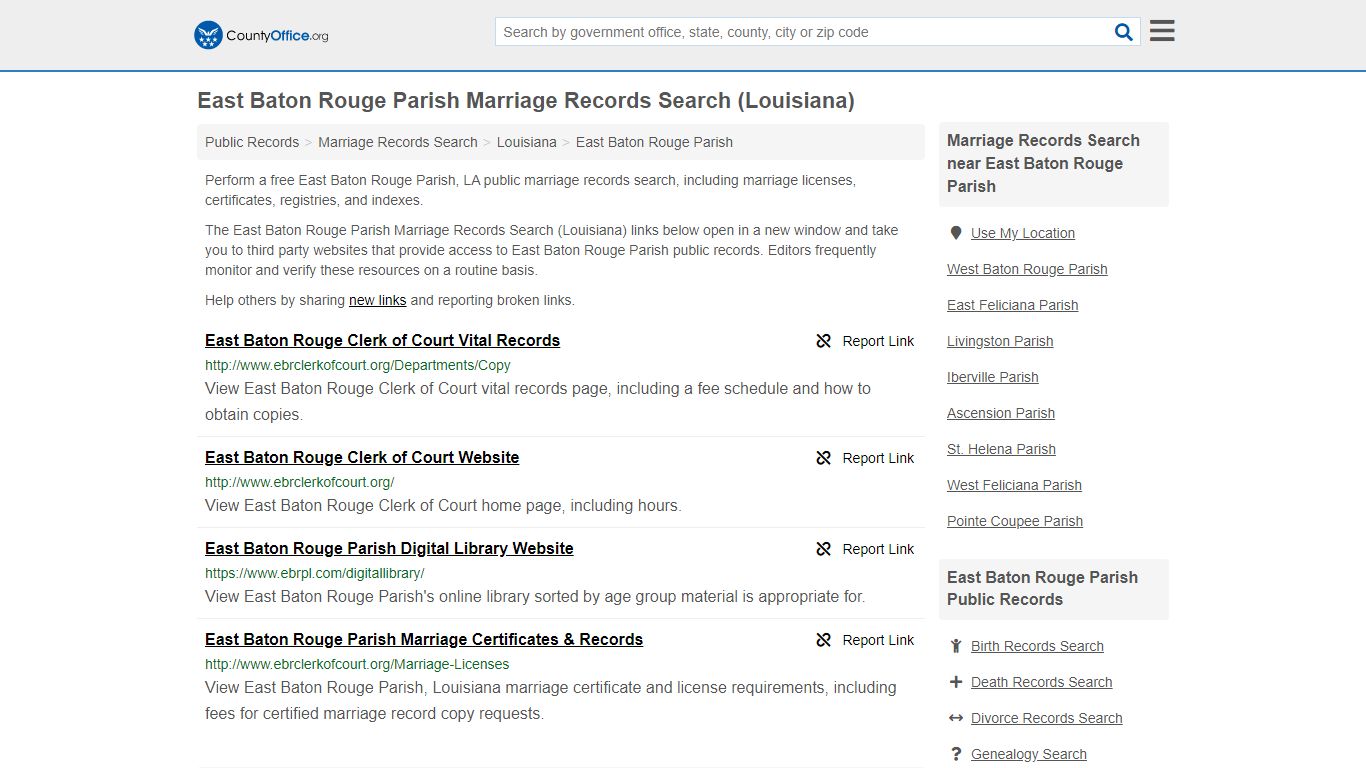
Task: Click the CountyOffice.org logo
Action: (261, 35)
